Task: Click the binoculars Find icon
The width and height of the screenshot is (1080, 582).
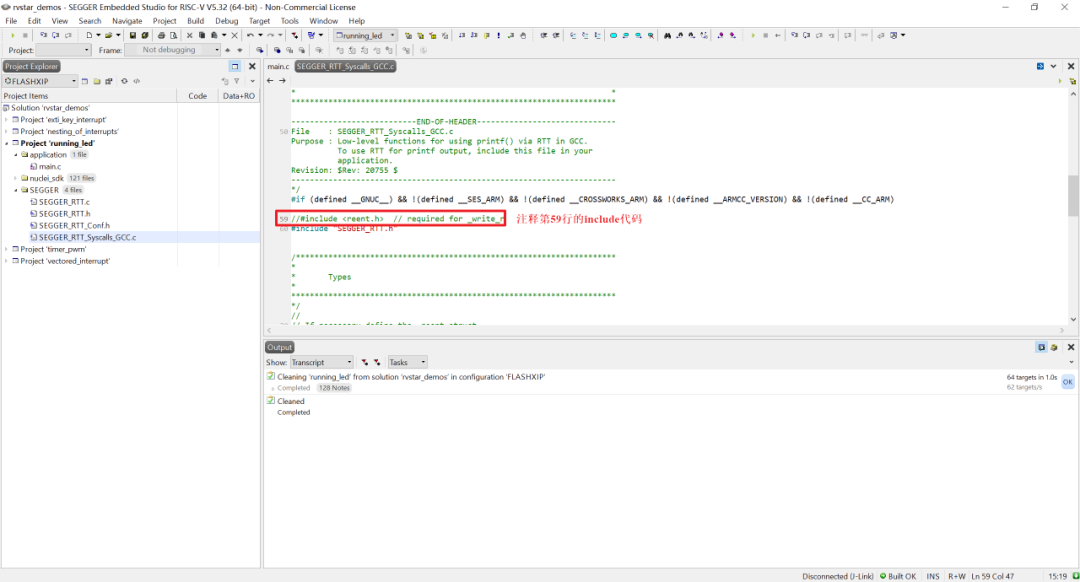Action: (x=667, y=35)
